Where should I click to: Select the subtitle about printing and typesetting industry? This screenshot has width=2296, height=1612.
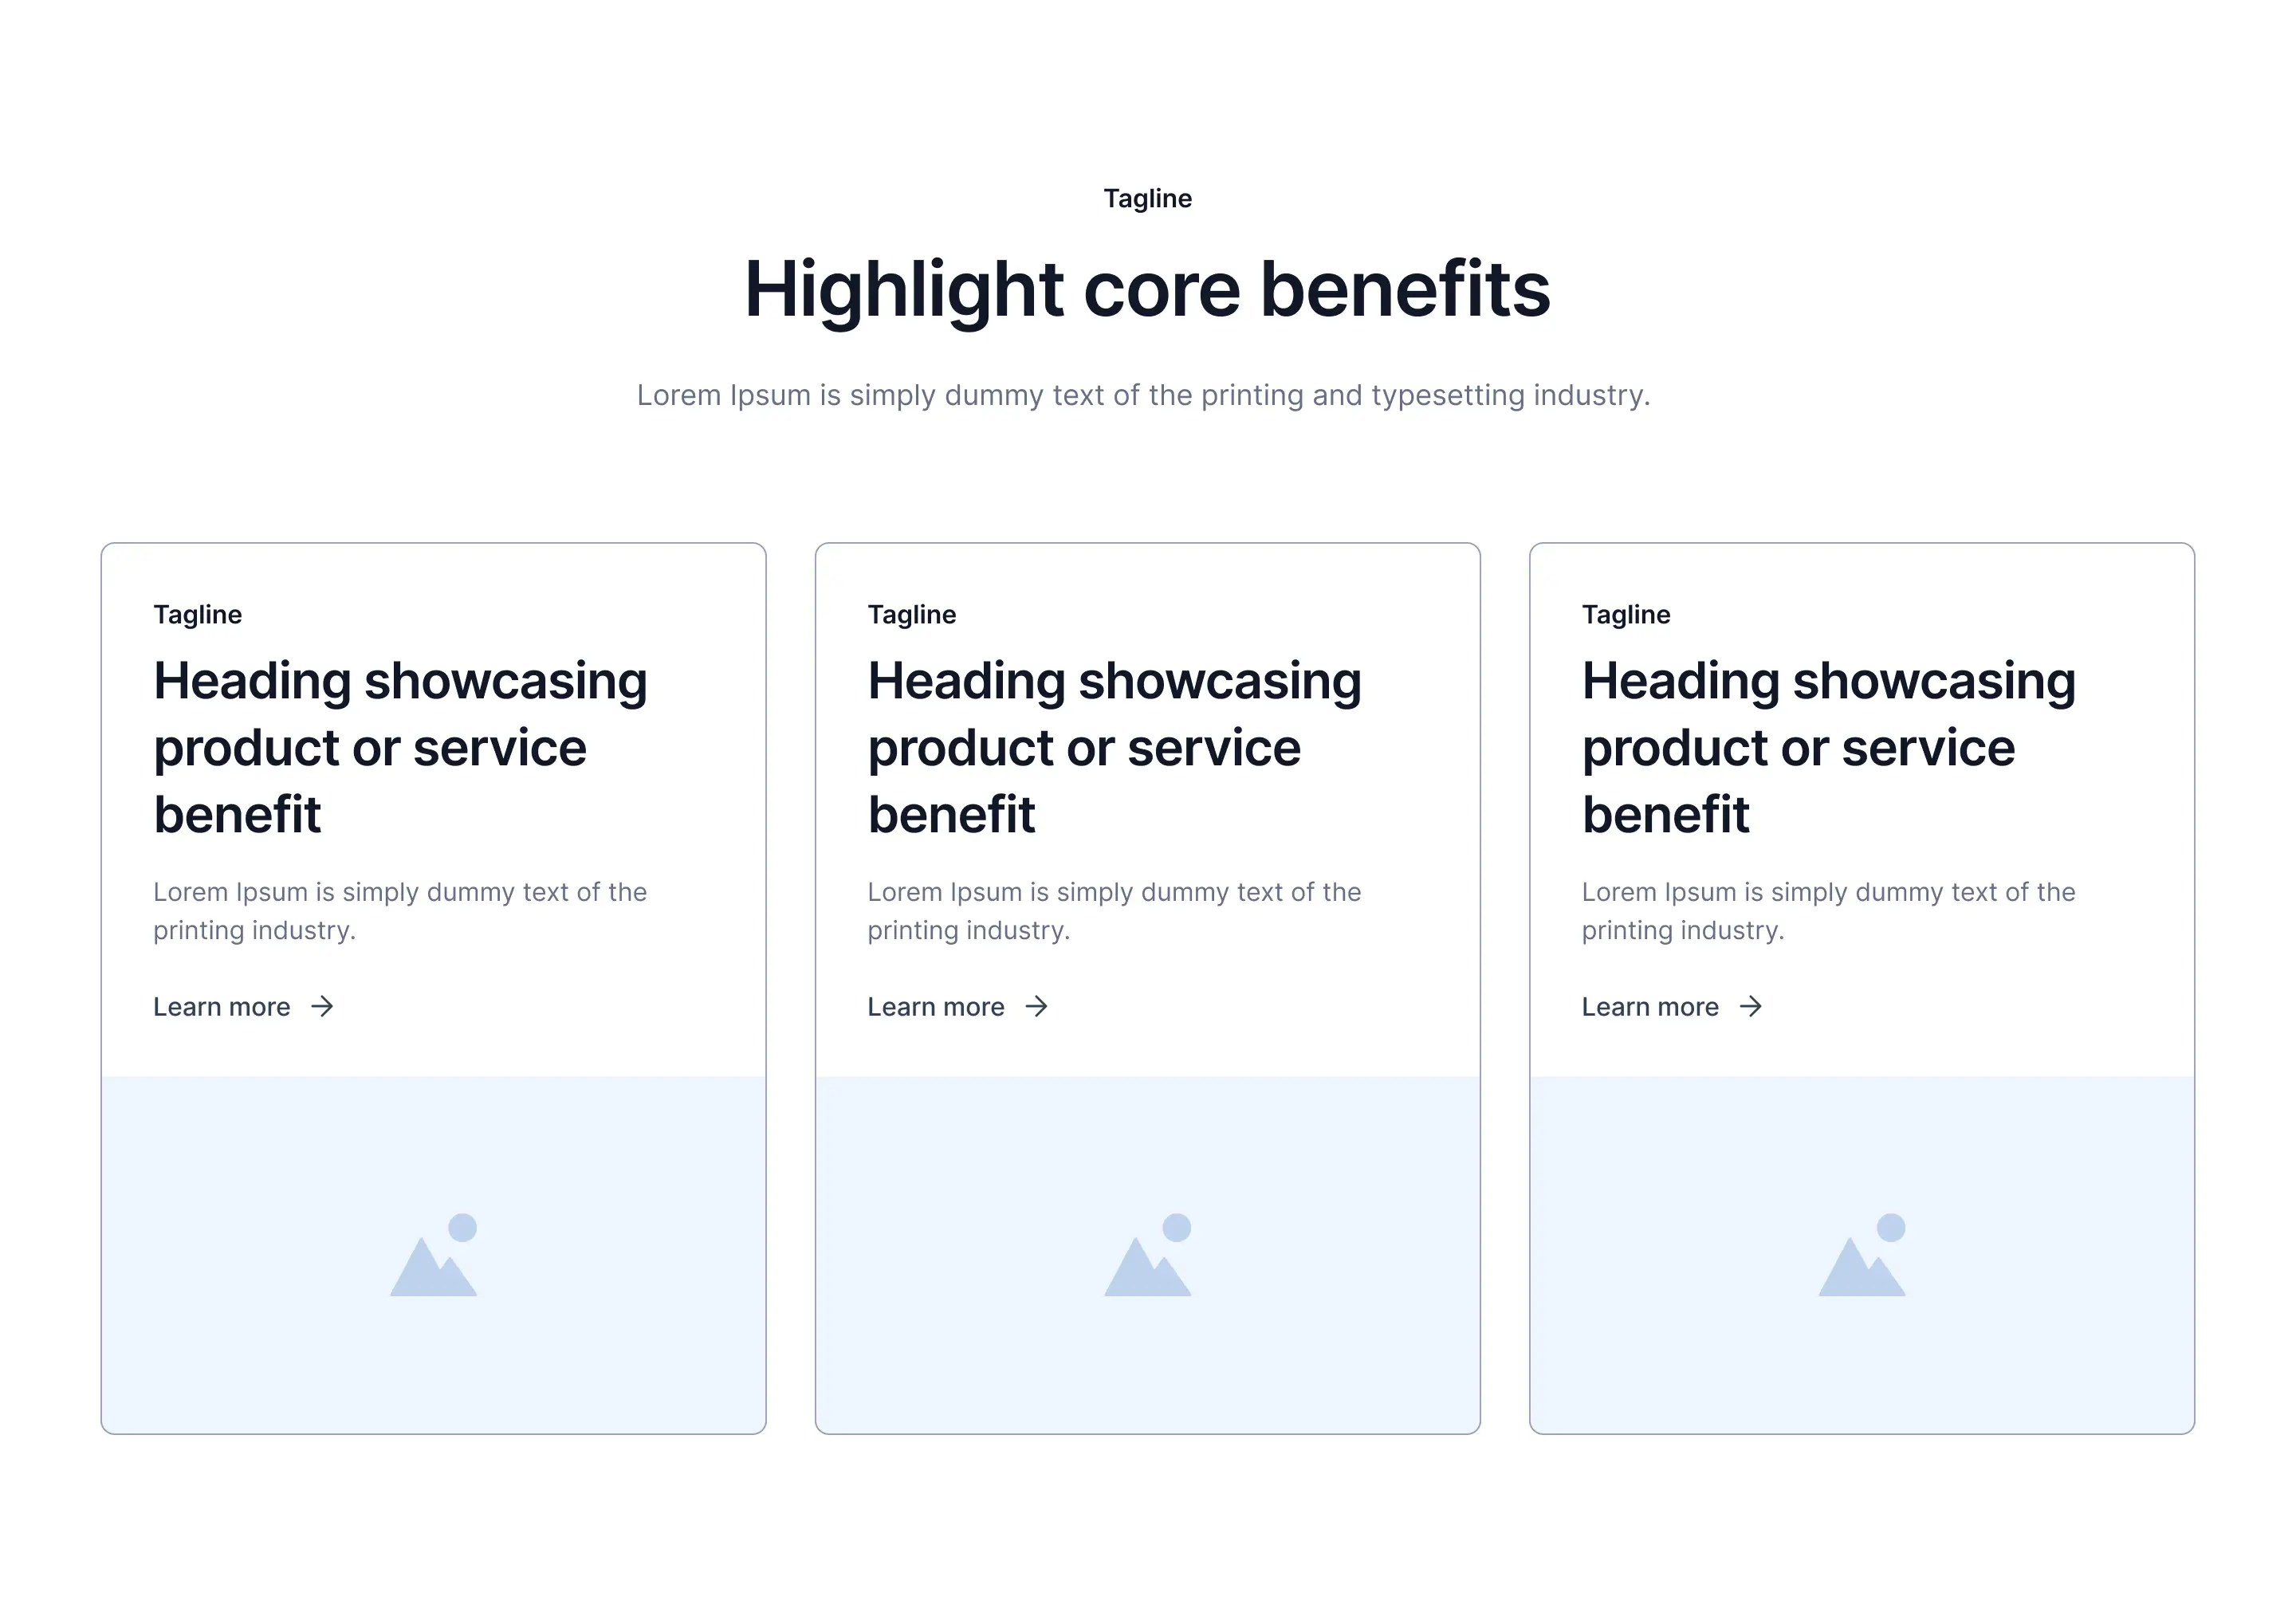[1143, 395]
